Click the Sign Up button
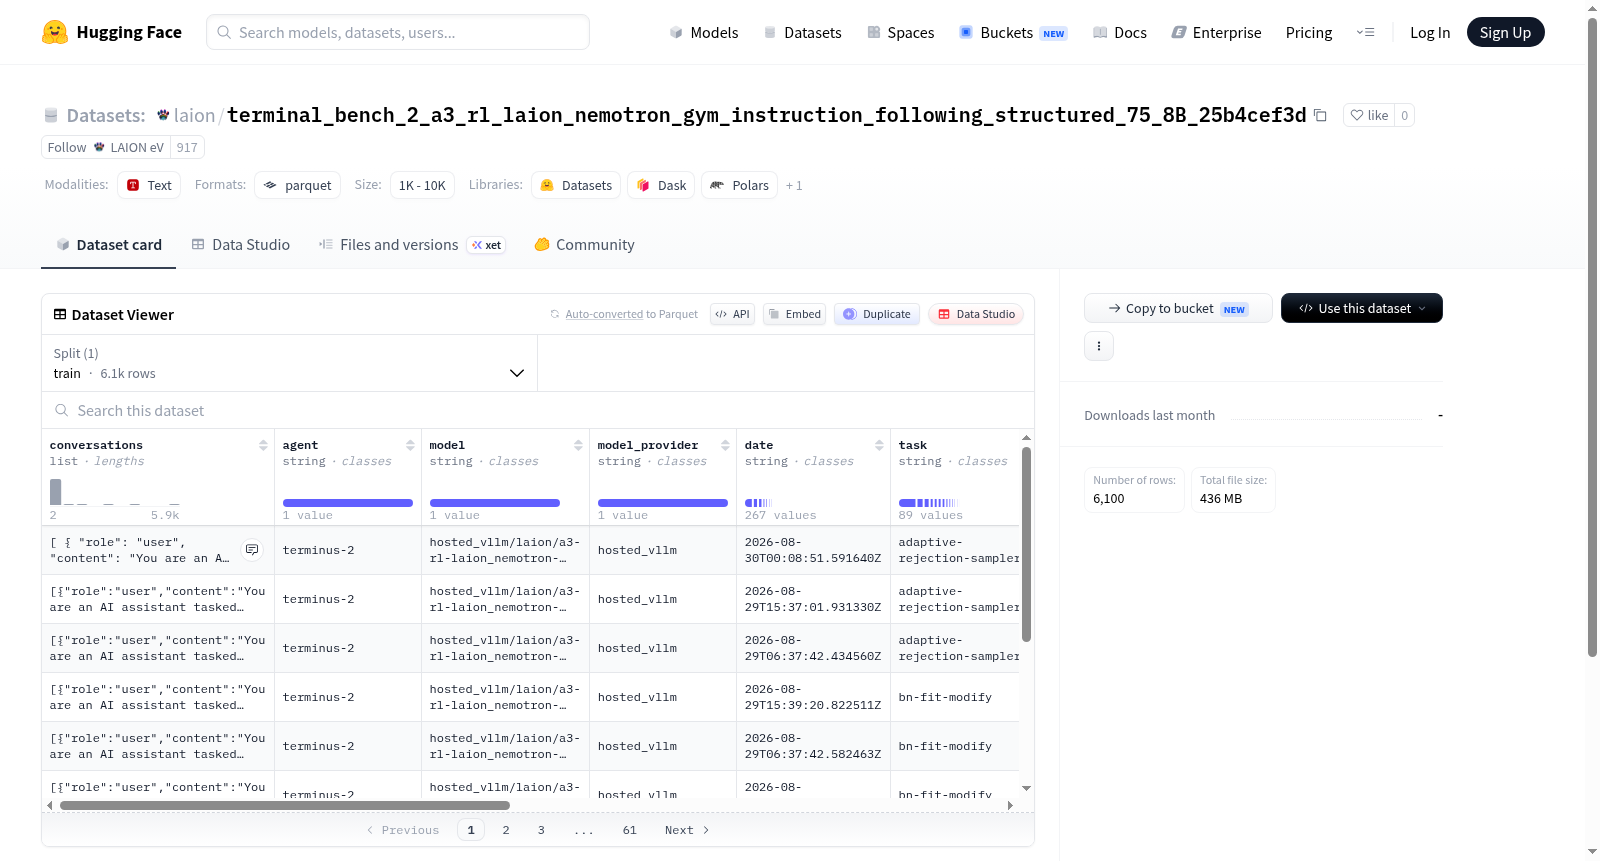The image size is (1600, 861). 1505,32
